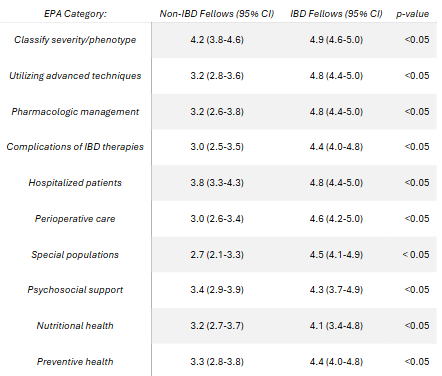Select the 'EPA Category:' header cell
The height and width of the screenshot is (376, 442).
coord(75,14)
